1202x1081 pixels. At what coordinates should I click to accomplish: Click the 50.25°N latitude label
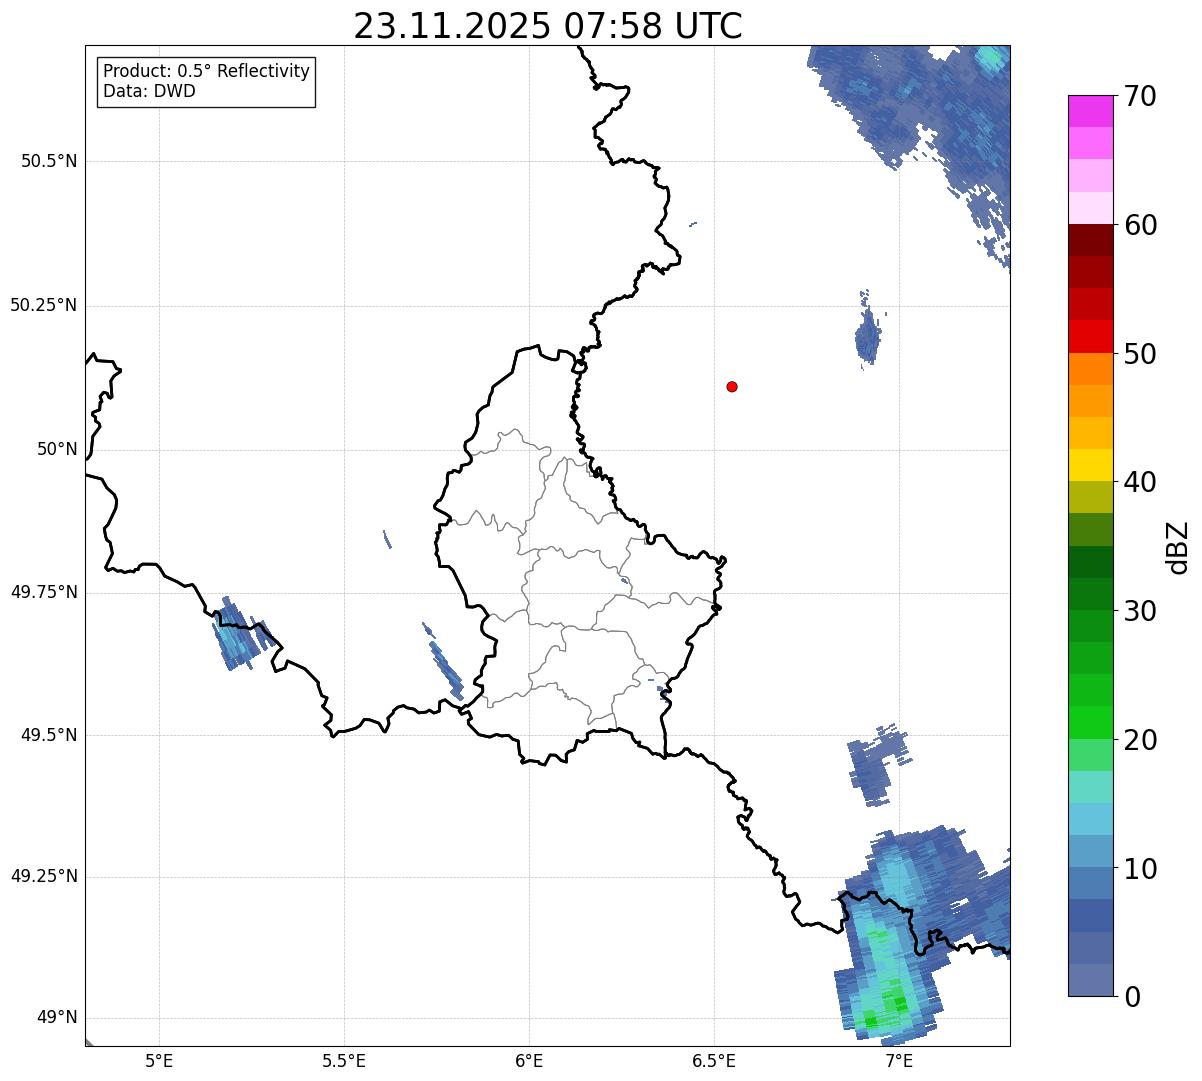pos(44,305)
